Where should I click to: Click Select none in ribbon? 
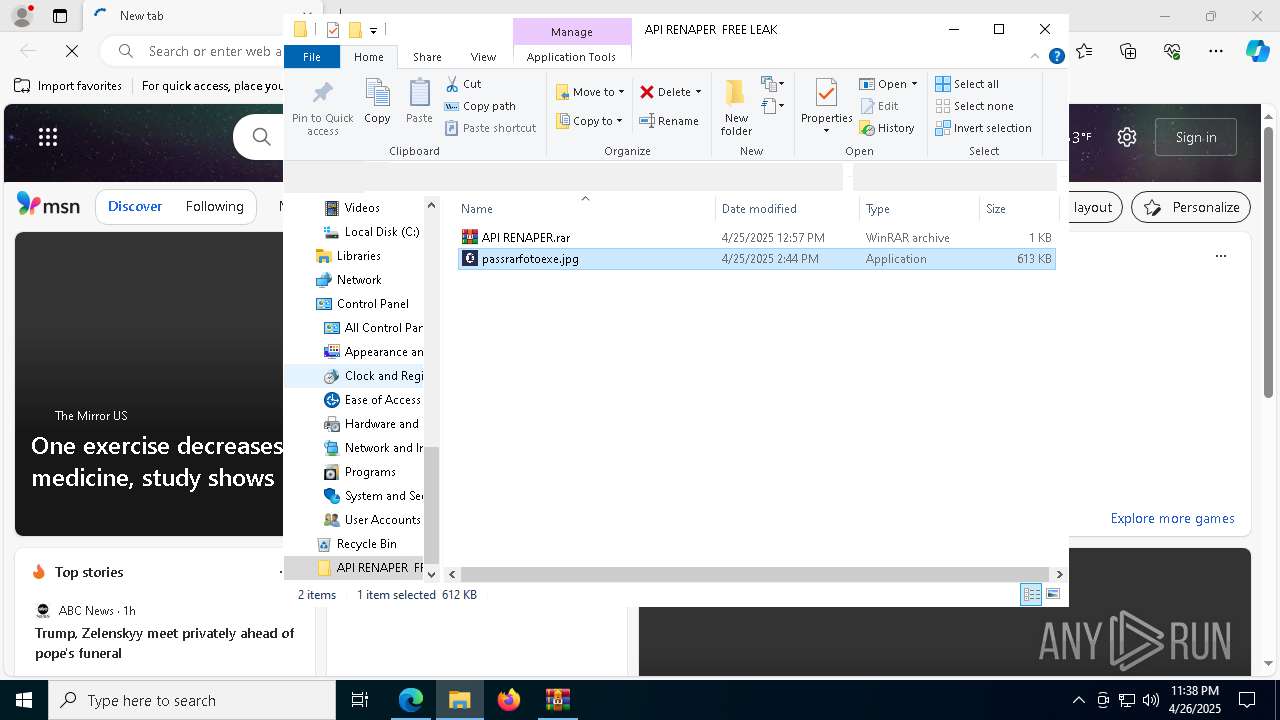coord(974,106)
